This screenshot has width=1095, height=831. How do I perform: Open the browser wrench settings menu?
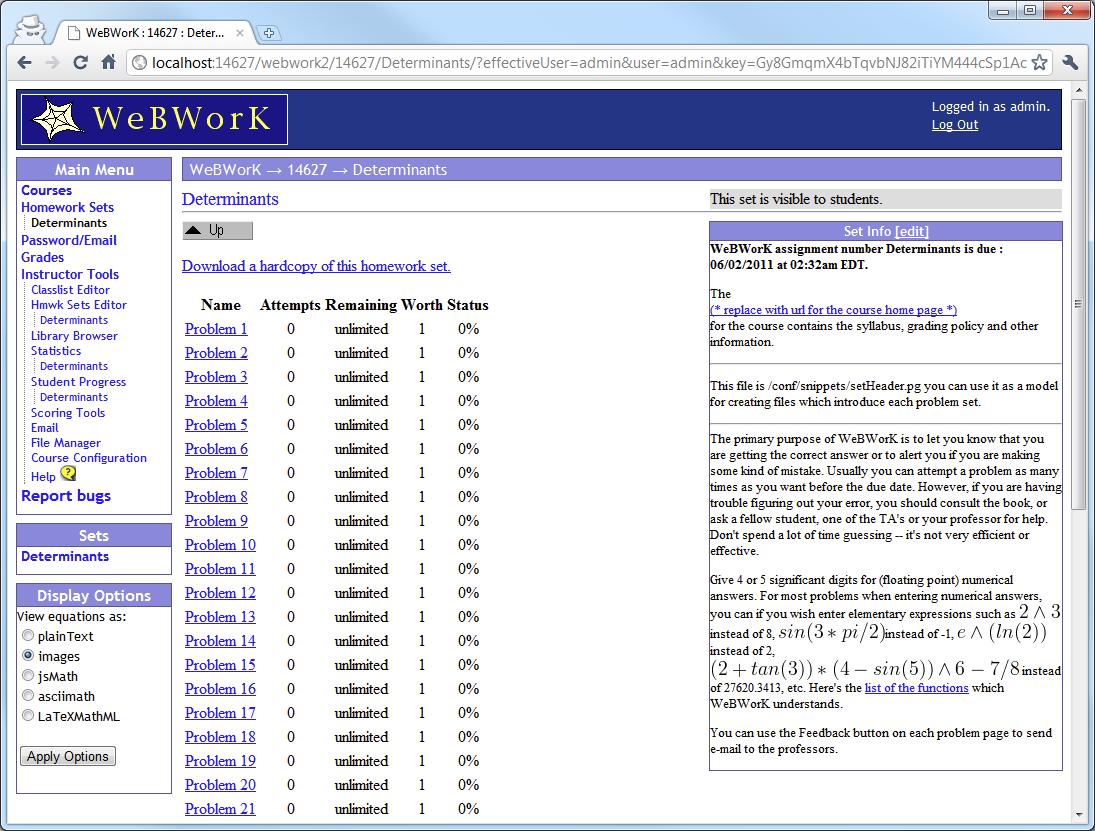(x=1070, y=63)
